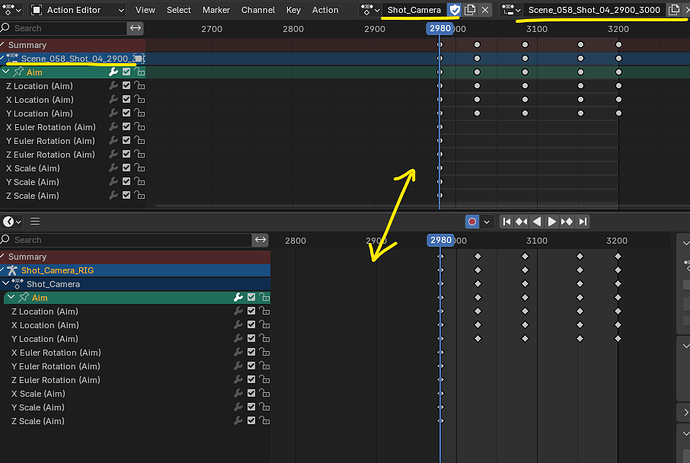
Task: Lock Y Euler Rotation (Aim) channel, Action Editor
Action: click(x=139, y=140)
